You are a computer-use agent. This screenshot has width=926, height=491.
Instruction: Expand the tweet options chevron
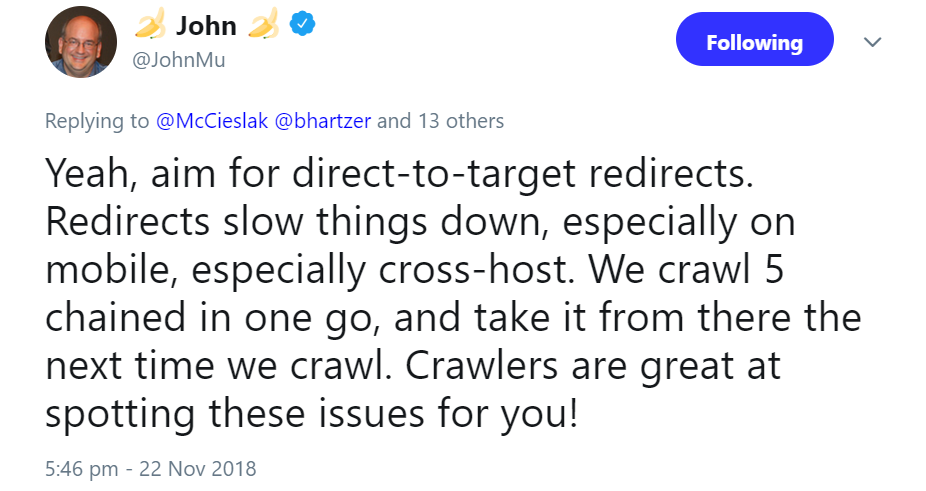(872, 43)
